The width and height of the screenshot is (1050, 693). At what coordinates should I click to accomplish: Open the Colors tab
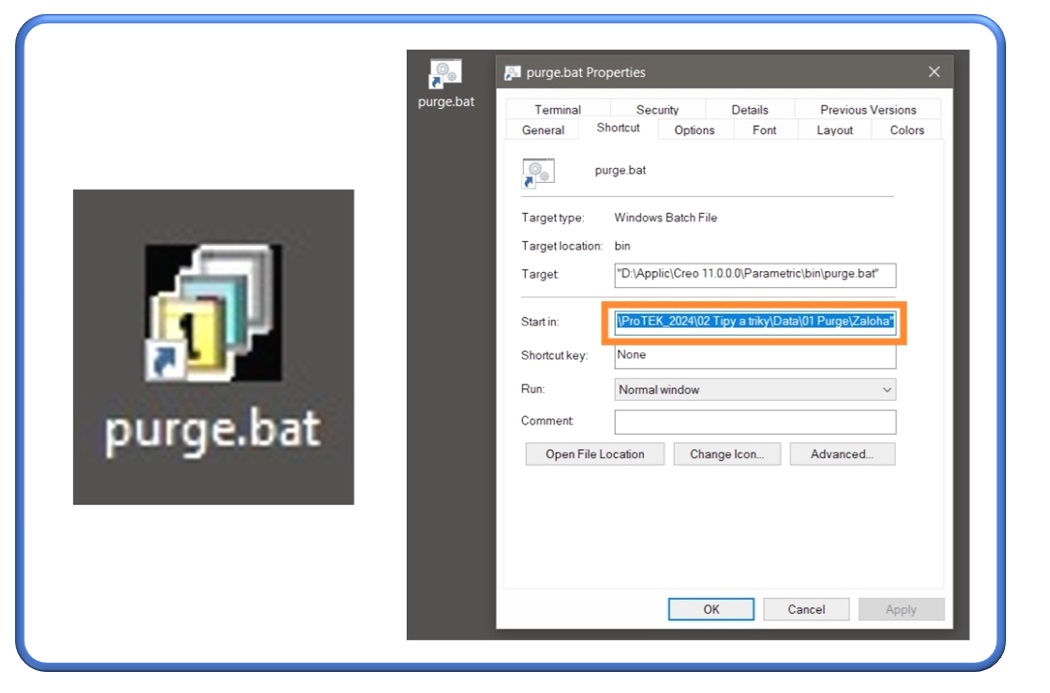pyautogui.click(x=906, y=130)
